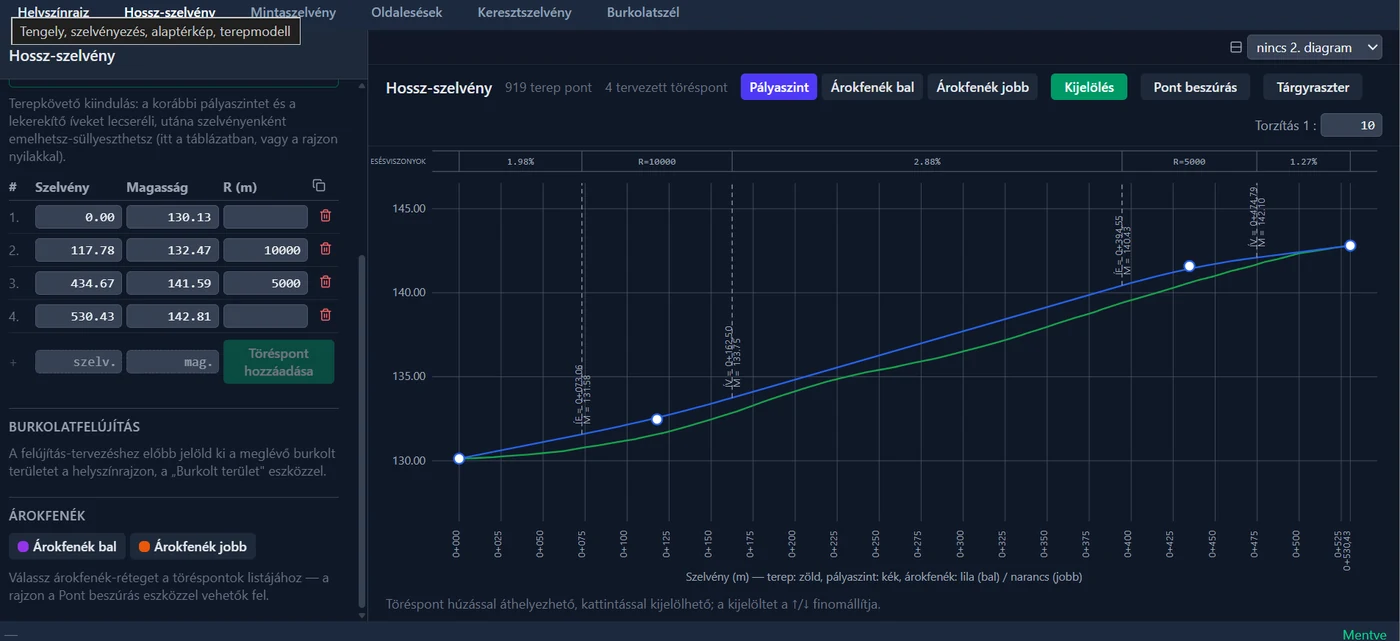The width and height of the screenshot is (1400, 641).
Task: Enable the Tárgyraszter option
Action: [1313, 87]
